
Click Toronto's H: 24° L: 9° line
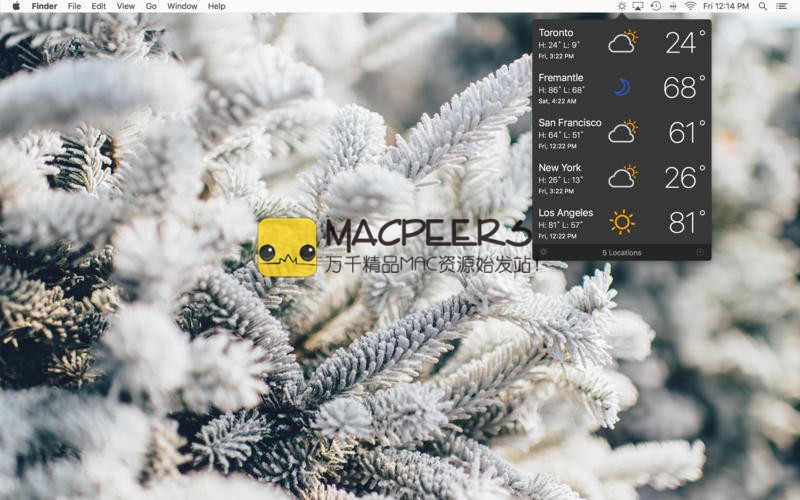pos(559,45)
